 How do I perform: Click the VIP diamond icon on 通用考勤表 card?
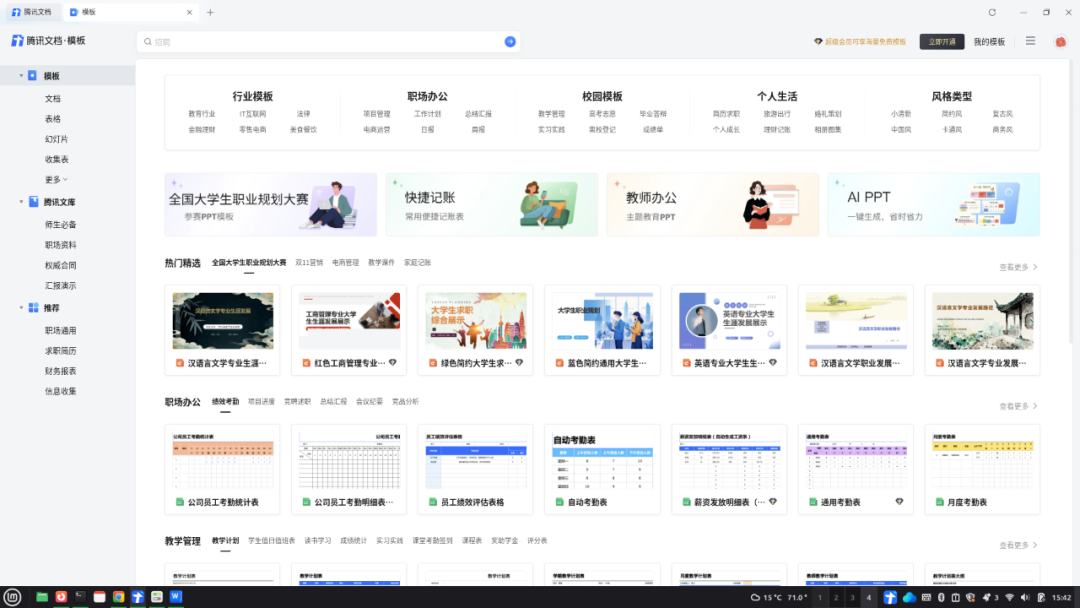(x=899, y=501)
